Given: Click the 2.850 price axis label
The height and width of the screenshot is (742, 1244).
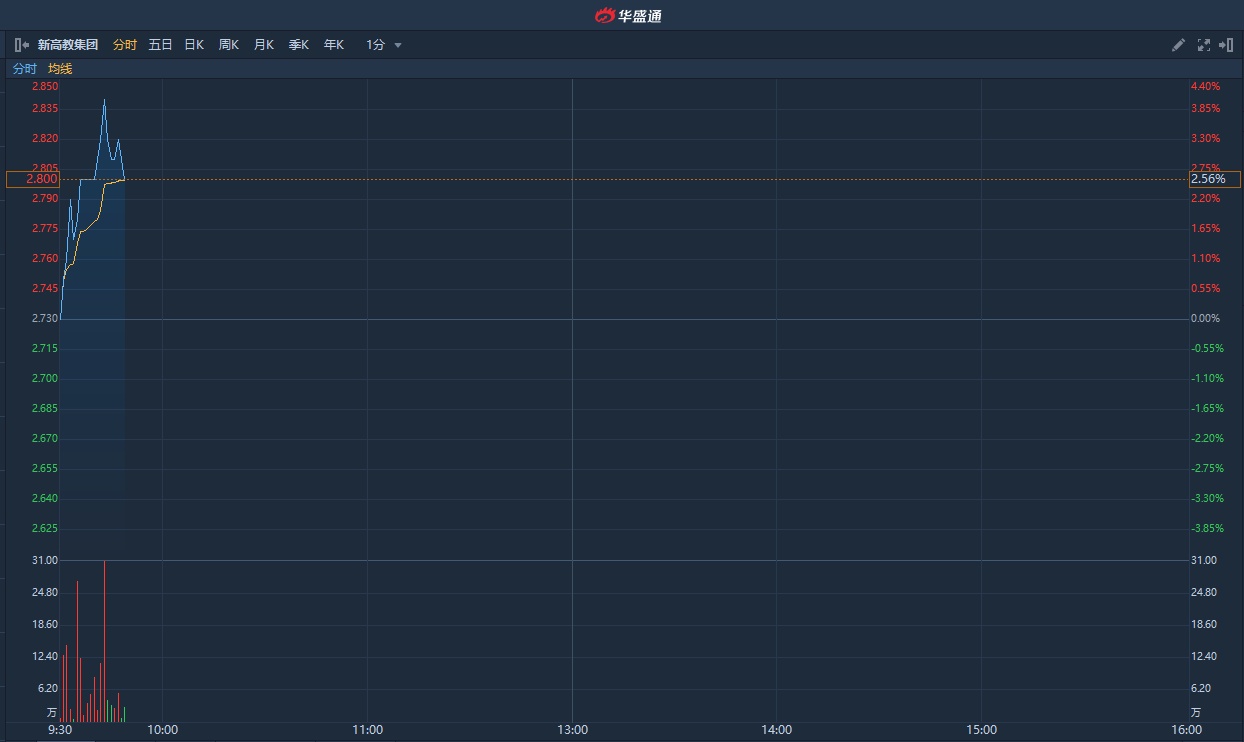Looking at the screenshot, I should (x=45, y=86).
